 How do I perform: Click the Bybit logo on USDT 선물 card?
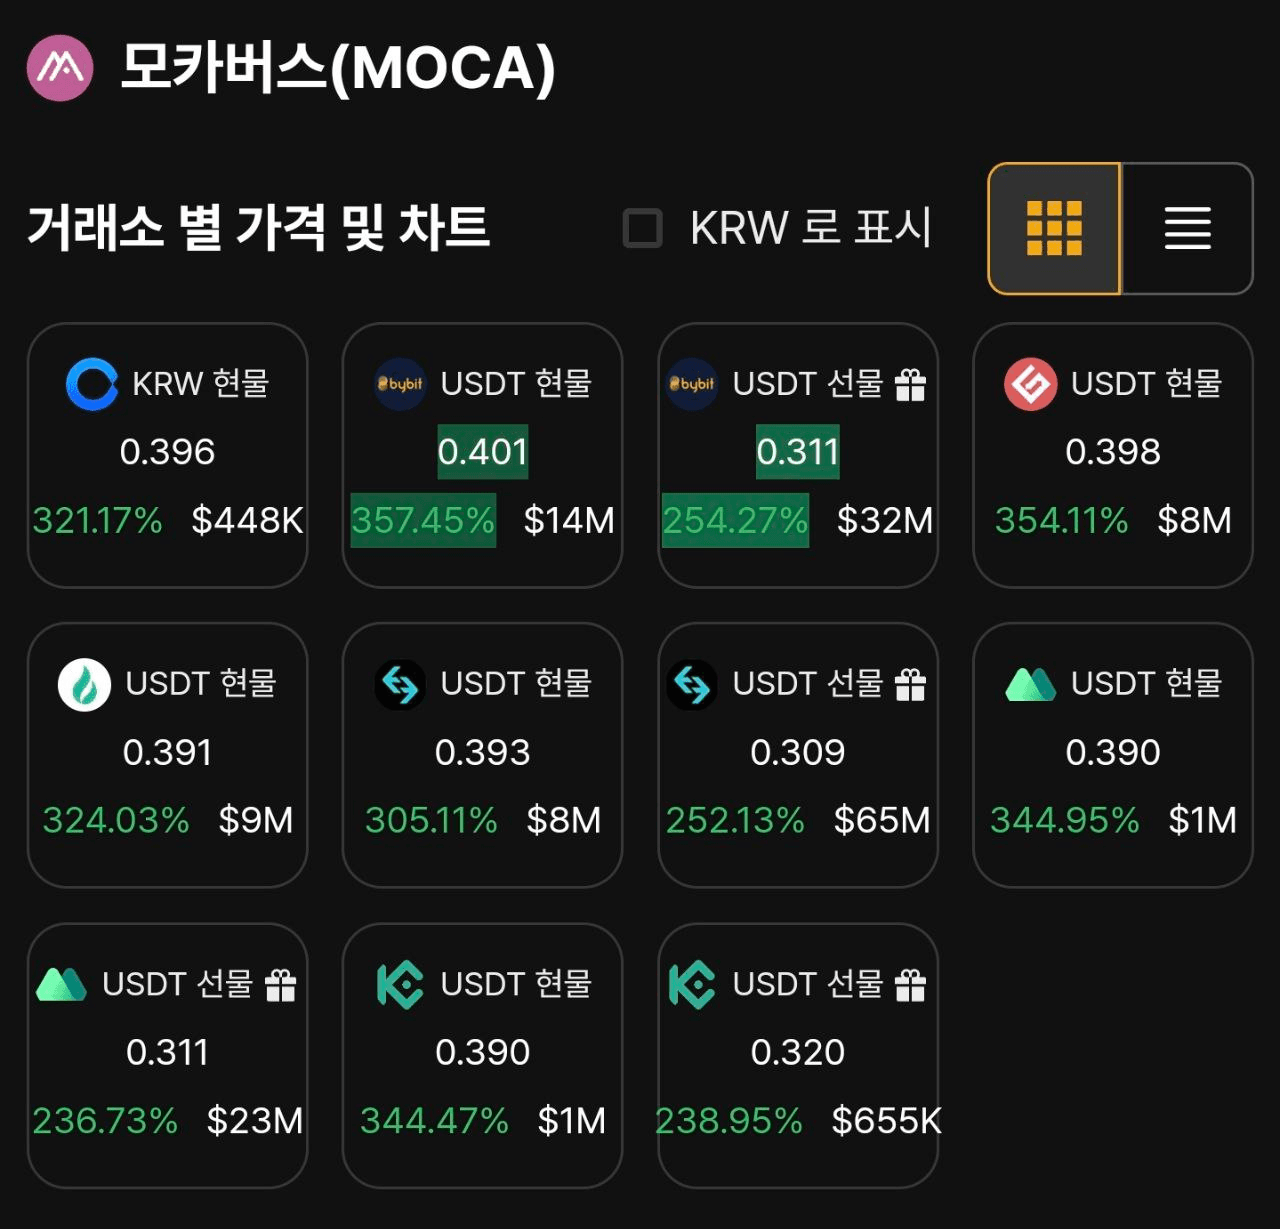click(692, 384)
